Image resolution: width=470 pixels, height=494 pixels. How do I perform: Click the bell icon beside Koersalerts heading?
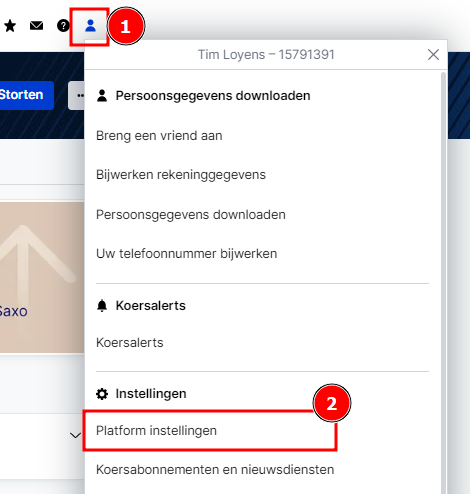(x=102, y=306)
